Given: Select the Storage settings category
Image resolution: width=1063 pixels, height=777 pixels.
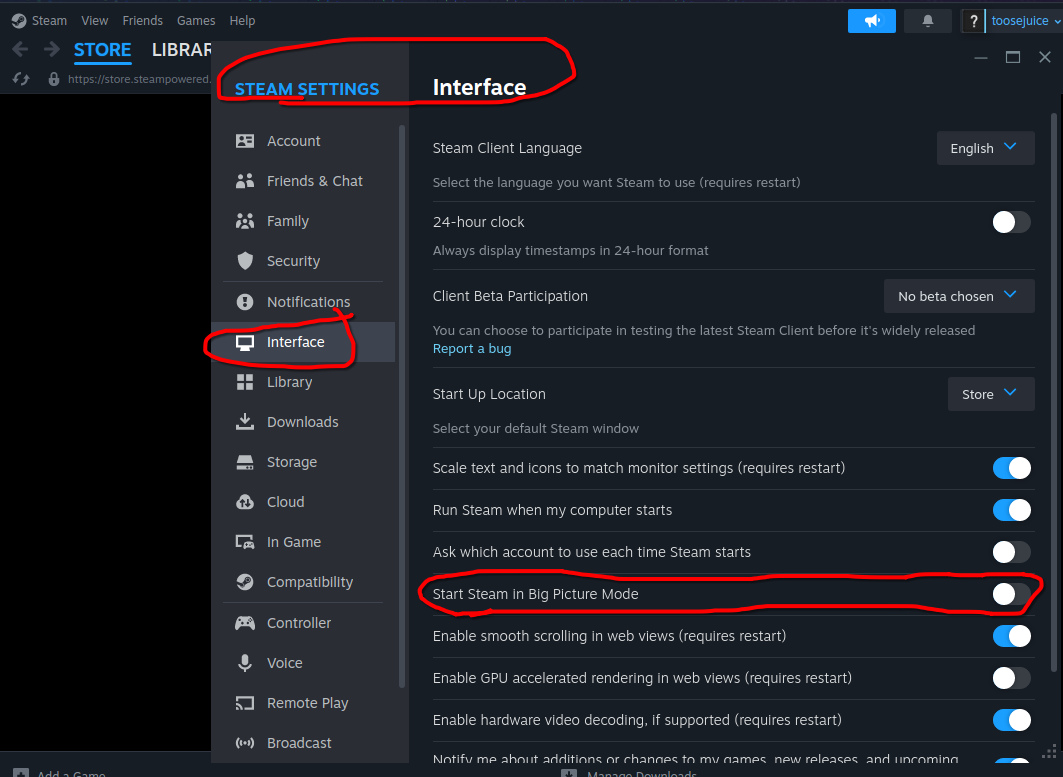Looking at the screenshot, I should 303,462.
